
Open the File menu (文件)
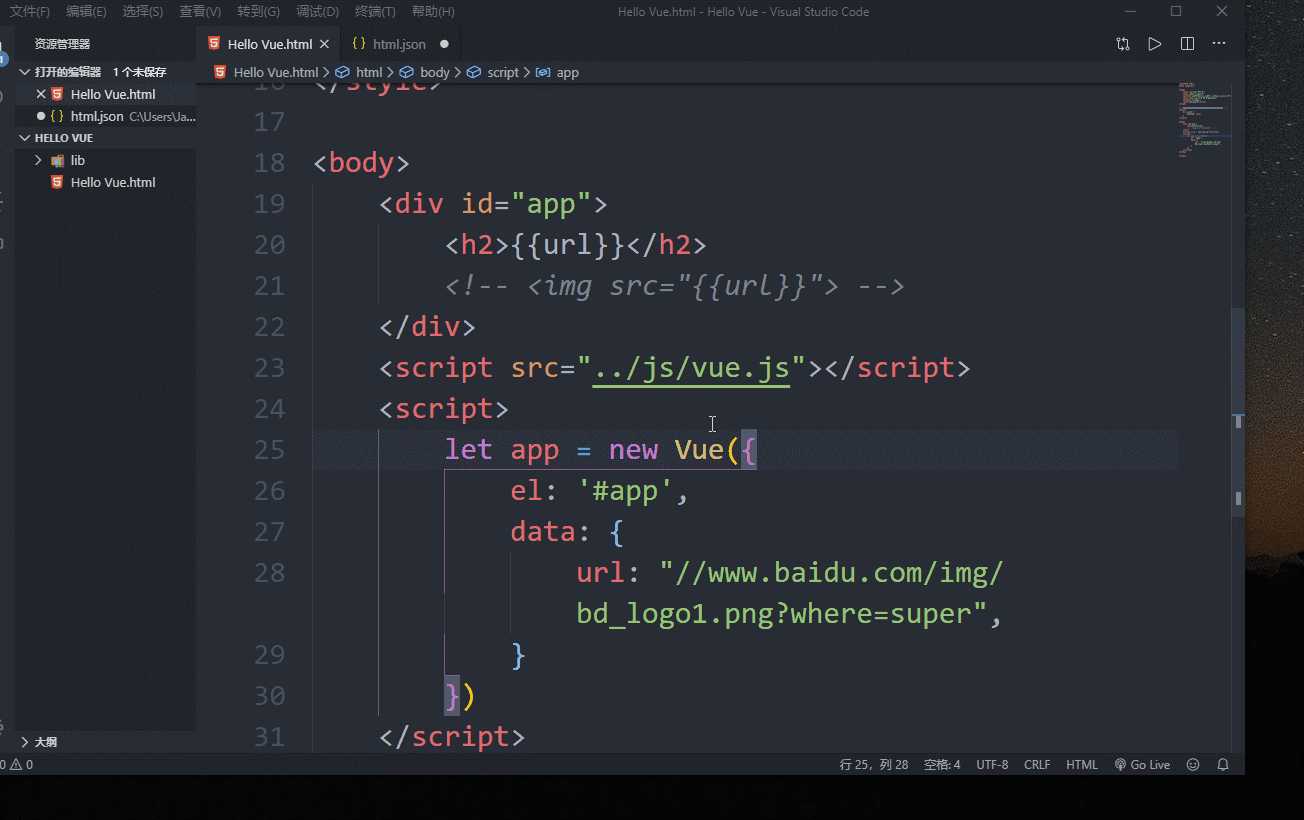coord(30,12)
